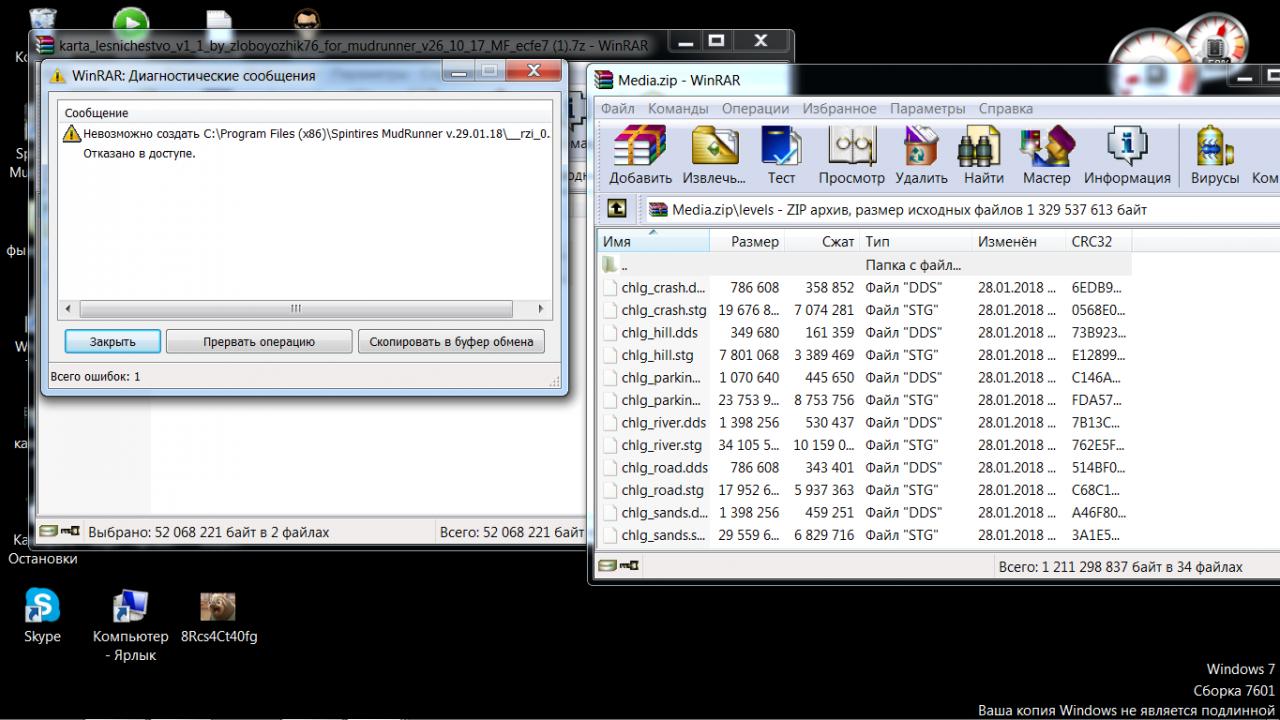Go up one folder level in Media.zip

pos(617,209)
